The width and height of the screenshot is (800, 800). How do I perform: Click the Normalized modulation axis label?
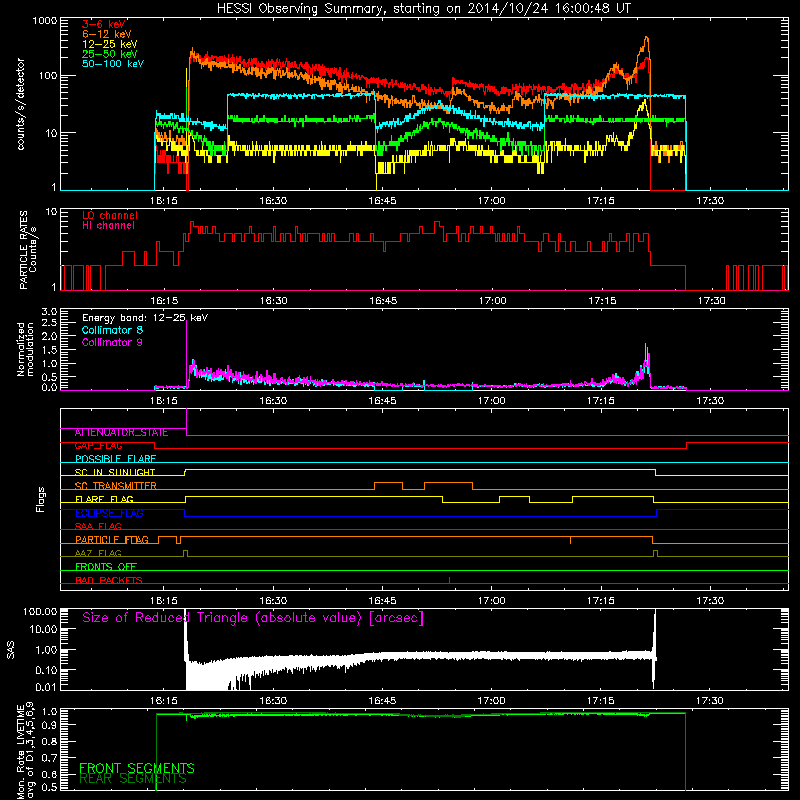(x=25, y=349)
